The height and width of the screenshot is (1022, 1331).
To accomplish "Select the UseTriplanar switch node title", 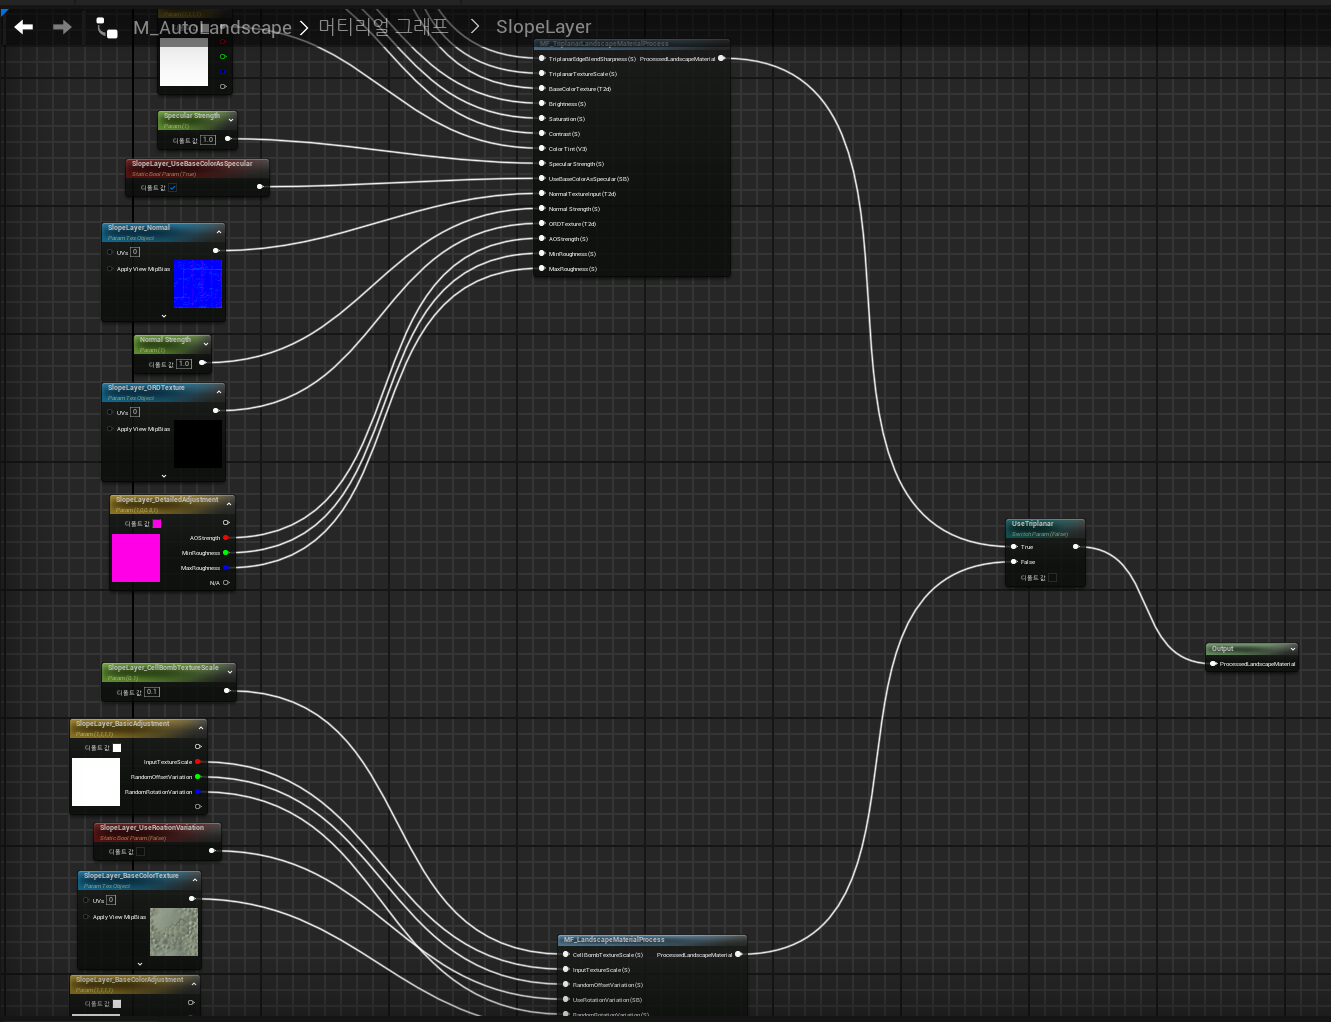I will tap(1032, 524).
